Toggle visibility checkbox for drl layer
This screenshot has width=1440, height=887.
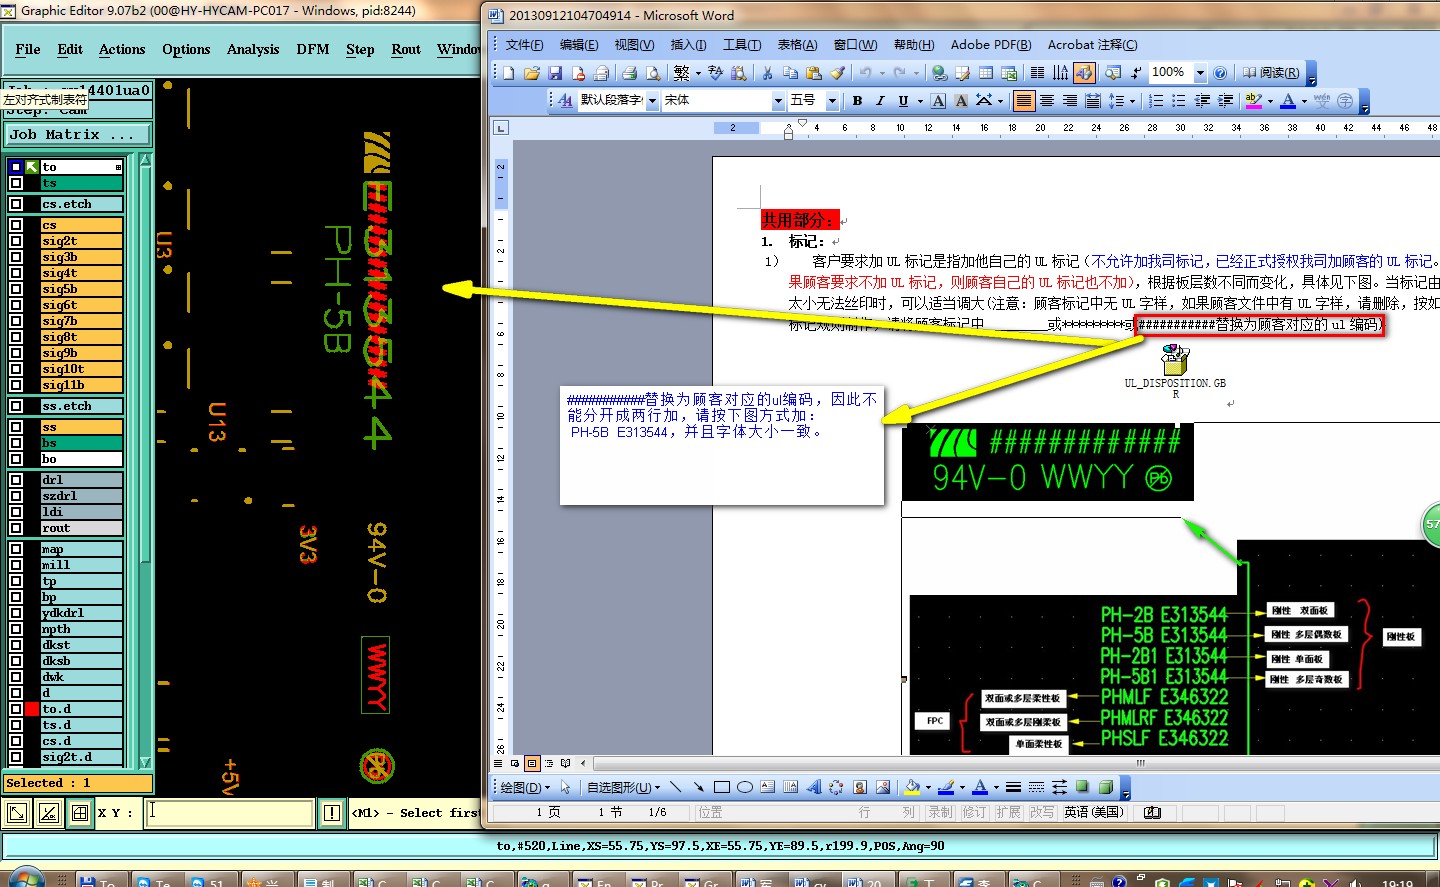click(x=16, y=480)
